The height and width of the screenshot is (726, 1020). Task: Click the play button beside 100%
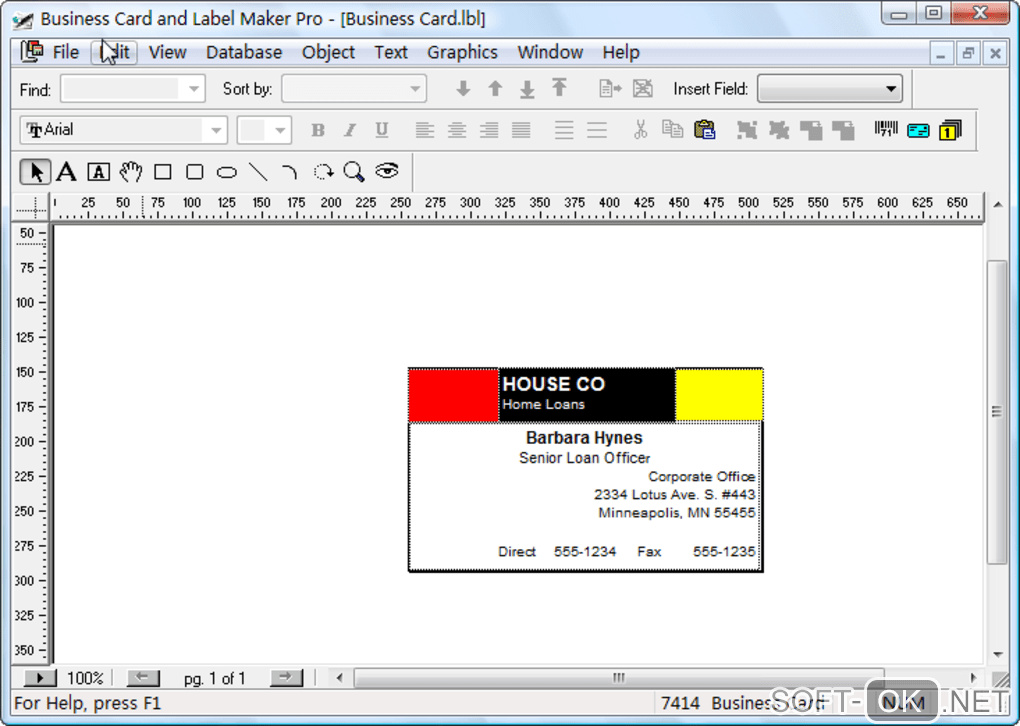point(40,678)
